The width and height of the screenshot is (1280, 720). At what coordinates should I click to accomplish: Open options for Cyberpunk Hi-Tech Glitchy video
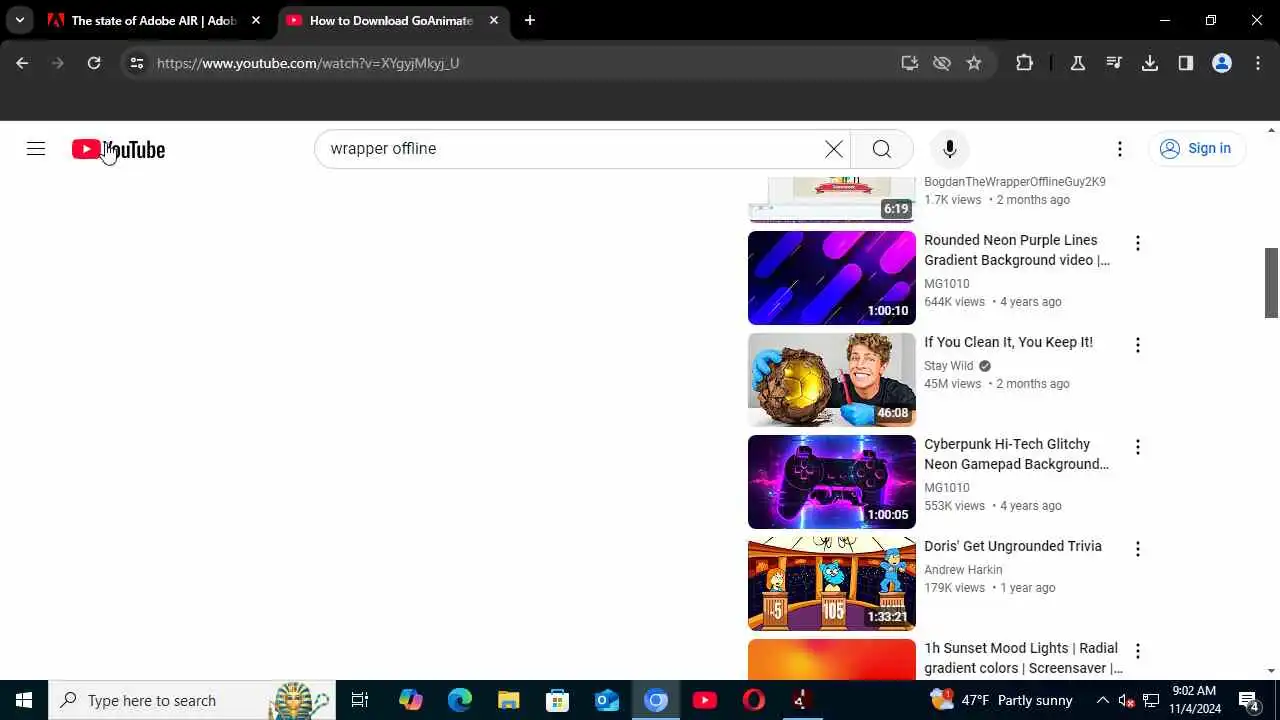pyautogui.click(x=1137, y=447)
